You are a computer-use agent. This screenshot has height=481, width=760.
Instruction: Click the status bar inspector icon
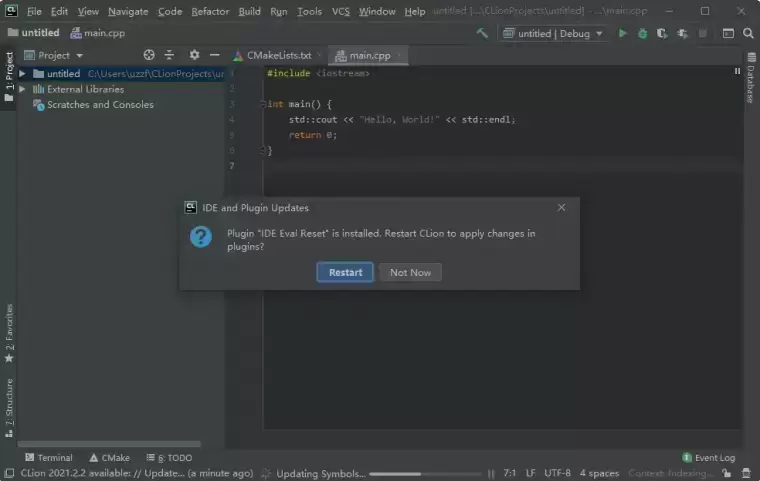coord(746,473)
